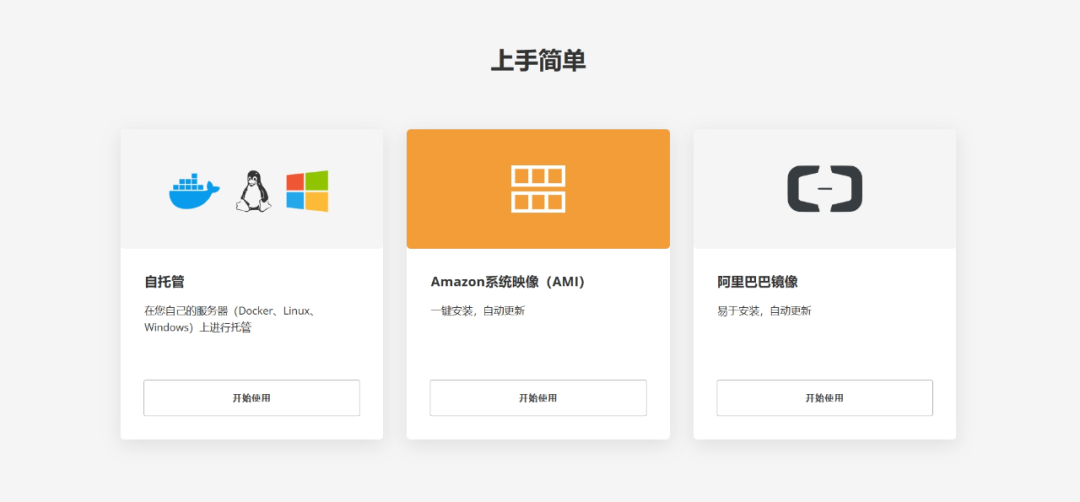Click the self-hosted description mentioning Docker
The width and height of the screenshot is (1080, 502).
232,319
